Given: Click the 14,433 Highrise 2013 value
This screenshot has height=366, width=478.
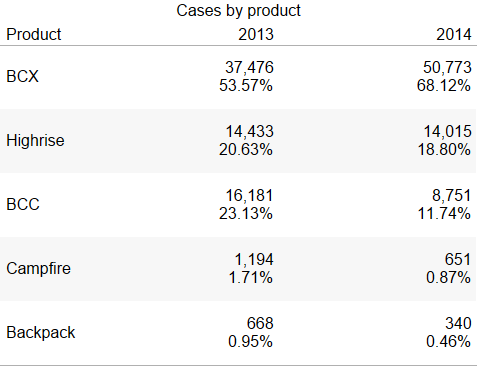Looking at the screenshot, I should (x=249, y=131).
